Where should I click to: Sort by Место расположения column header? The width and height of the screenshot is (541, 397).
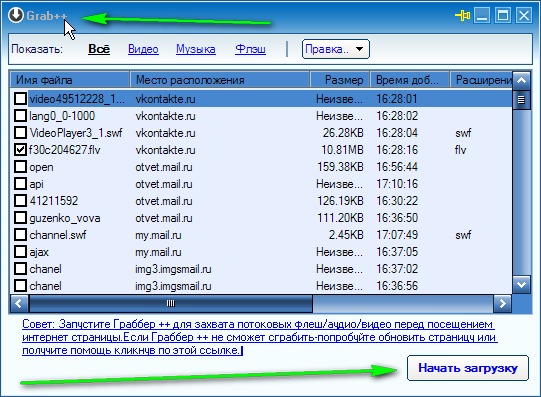pos(220,80)
